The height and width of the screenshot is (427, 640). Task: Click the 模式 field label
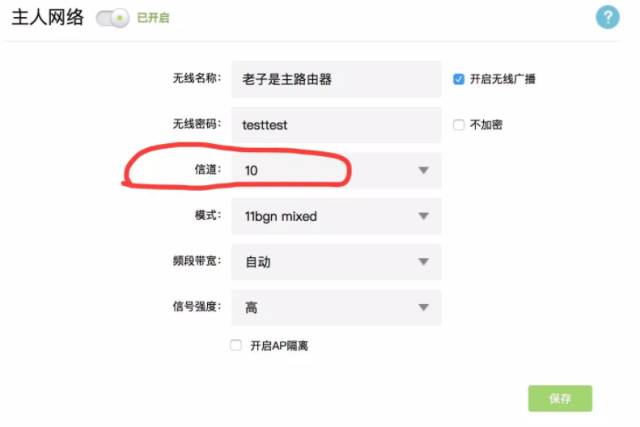[x=208, y=215]
